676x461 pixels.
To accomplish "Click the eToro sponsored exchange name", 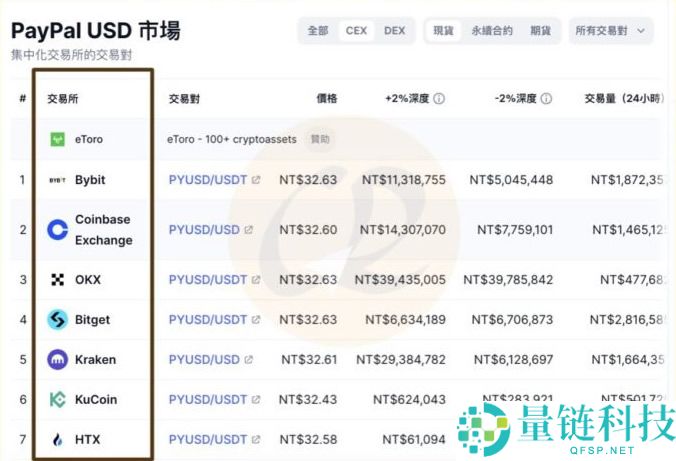I will pos(89,139).
